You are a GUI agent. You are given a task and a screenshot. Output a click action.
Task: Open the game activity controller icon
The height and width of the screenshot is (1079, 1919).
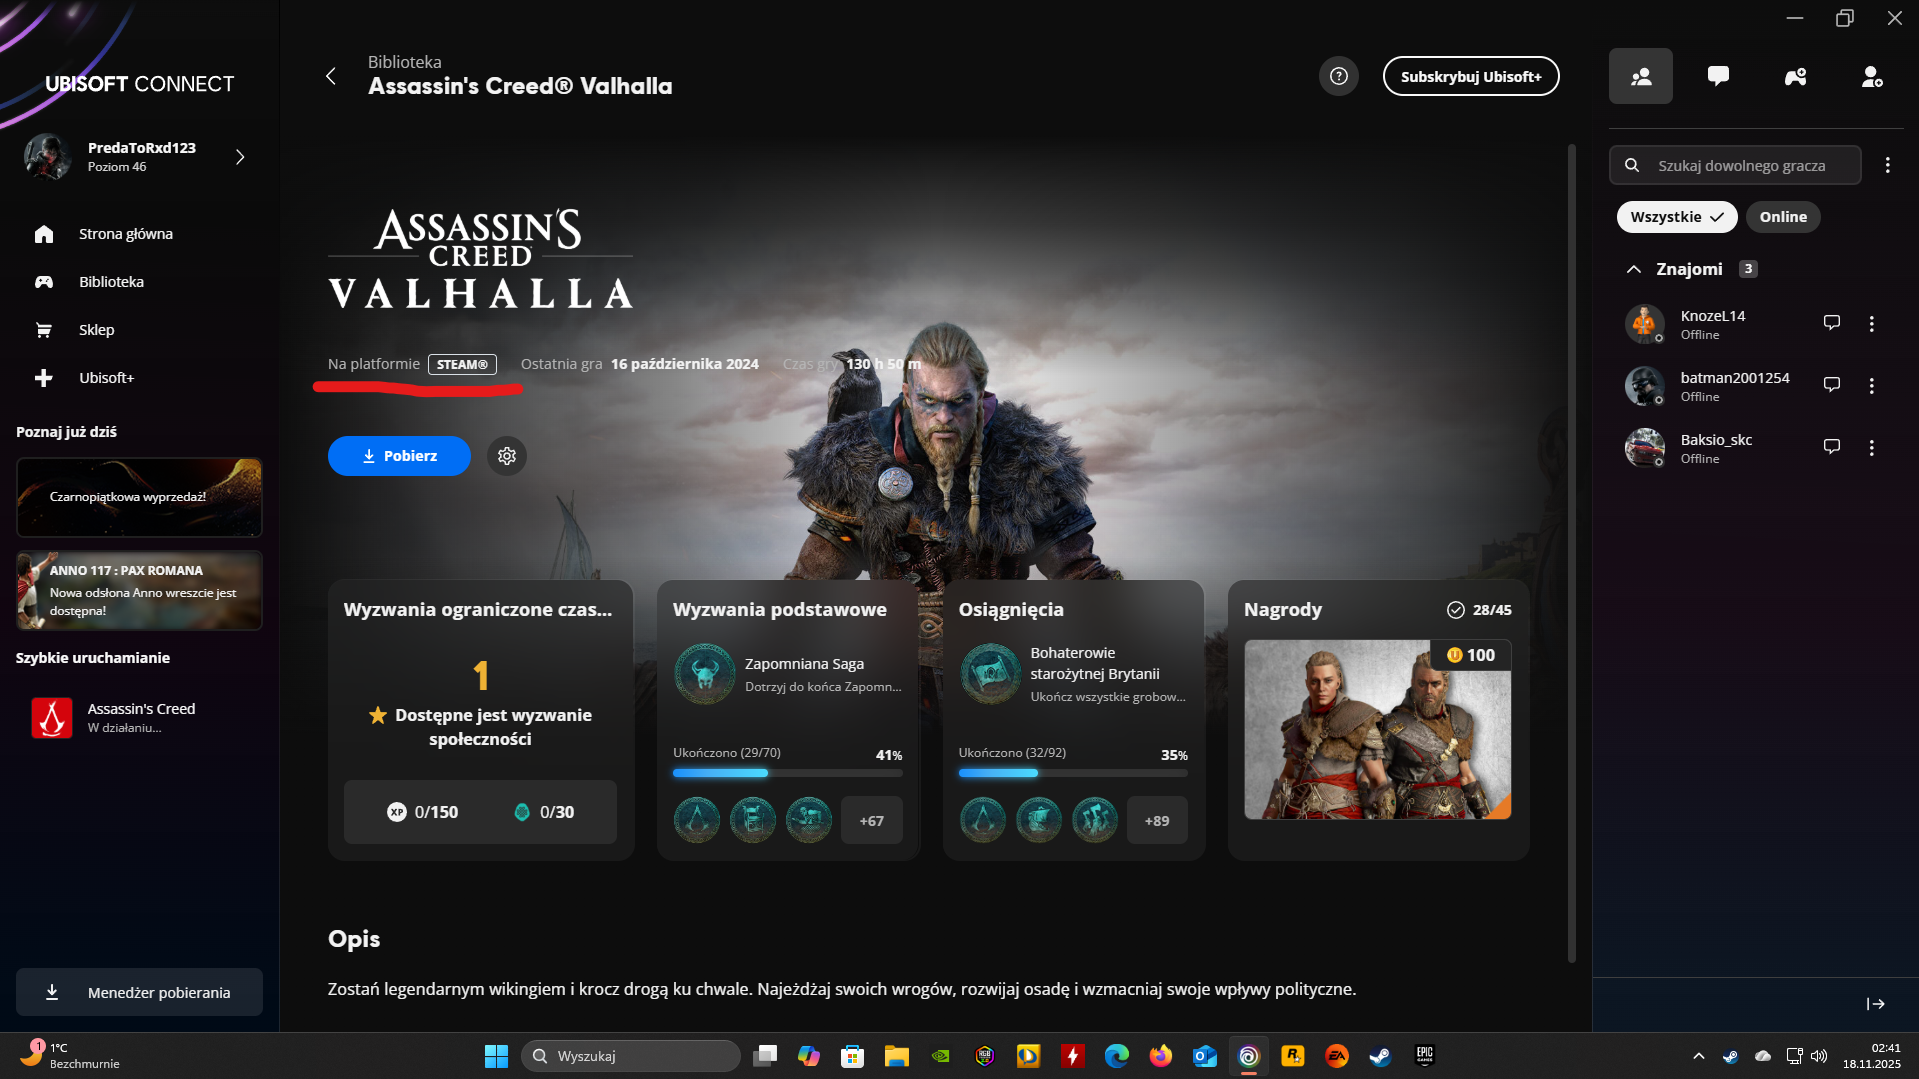1795,76
